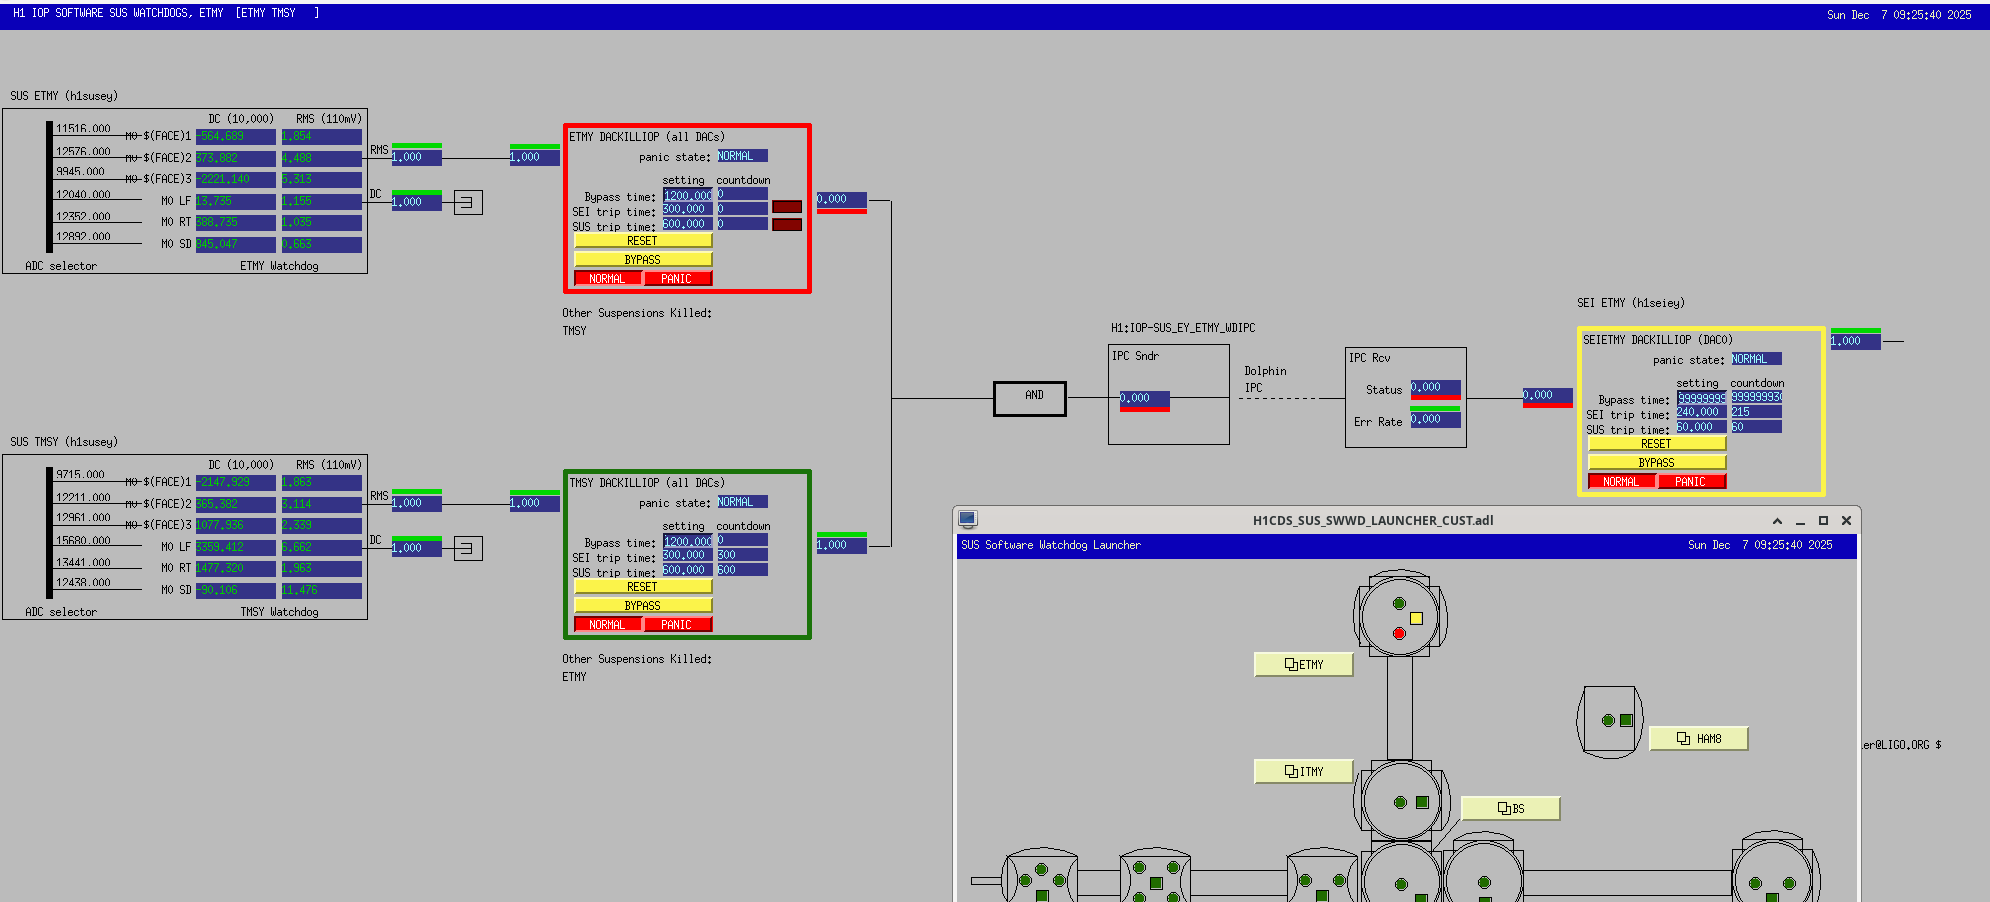Open the ITMY related display launcher

(x=1303, y=772)
